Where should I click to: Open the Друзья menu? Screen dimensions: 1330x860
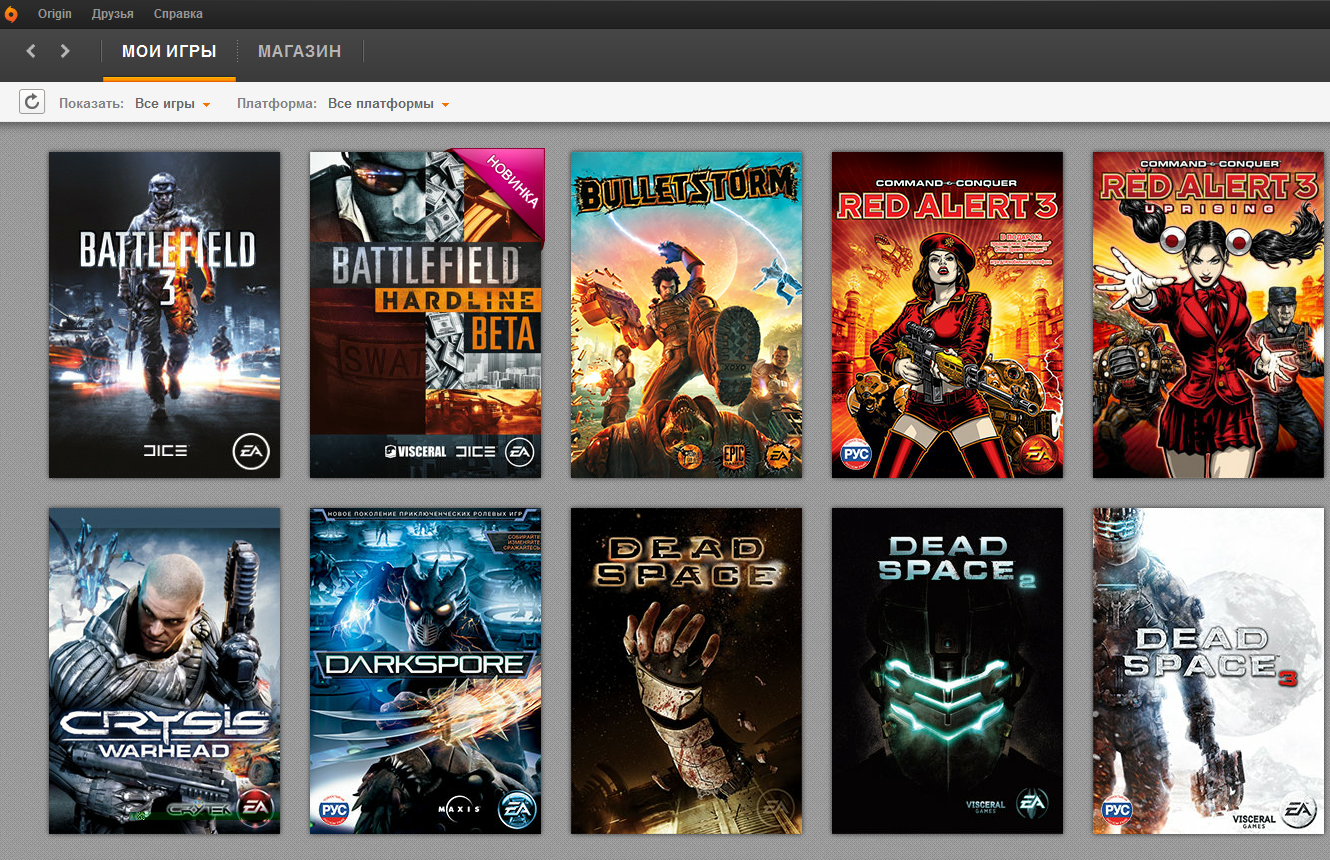click(112, 14)
